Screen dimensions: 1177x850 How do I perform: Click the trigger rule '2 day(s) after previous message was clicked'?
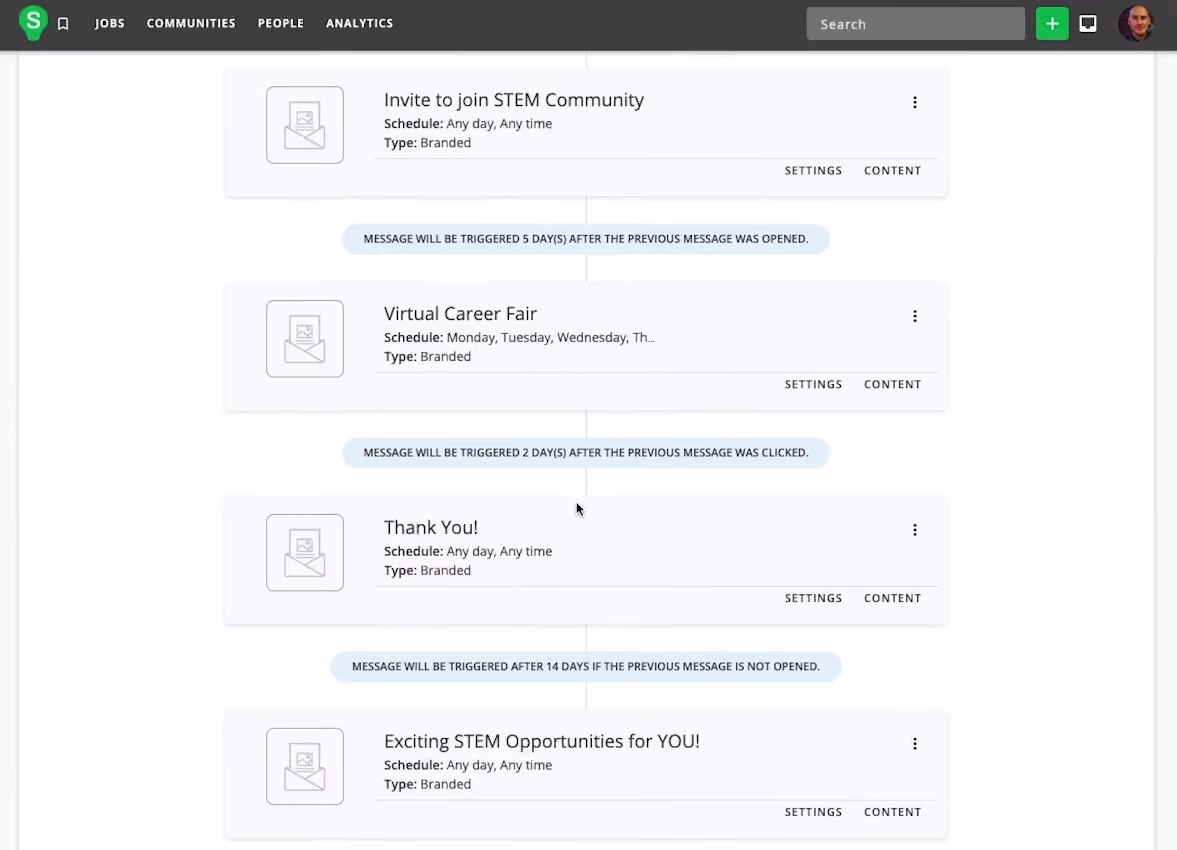pyautogui.click(x=585, y=453)
